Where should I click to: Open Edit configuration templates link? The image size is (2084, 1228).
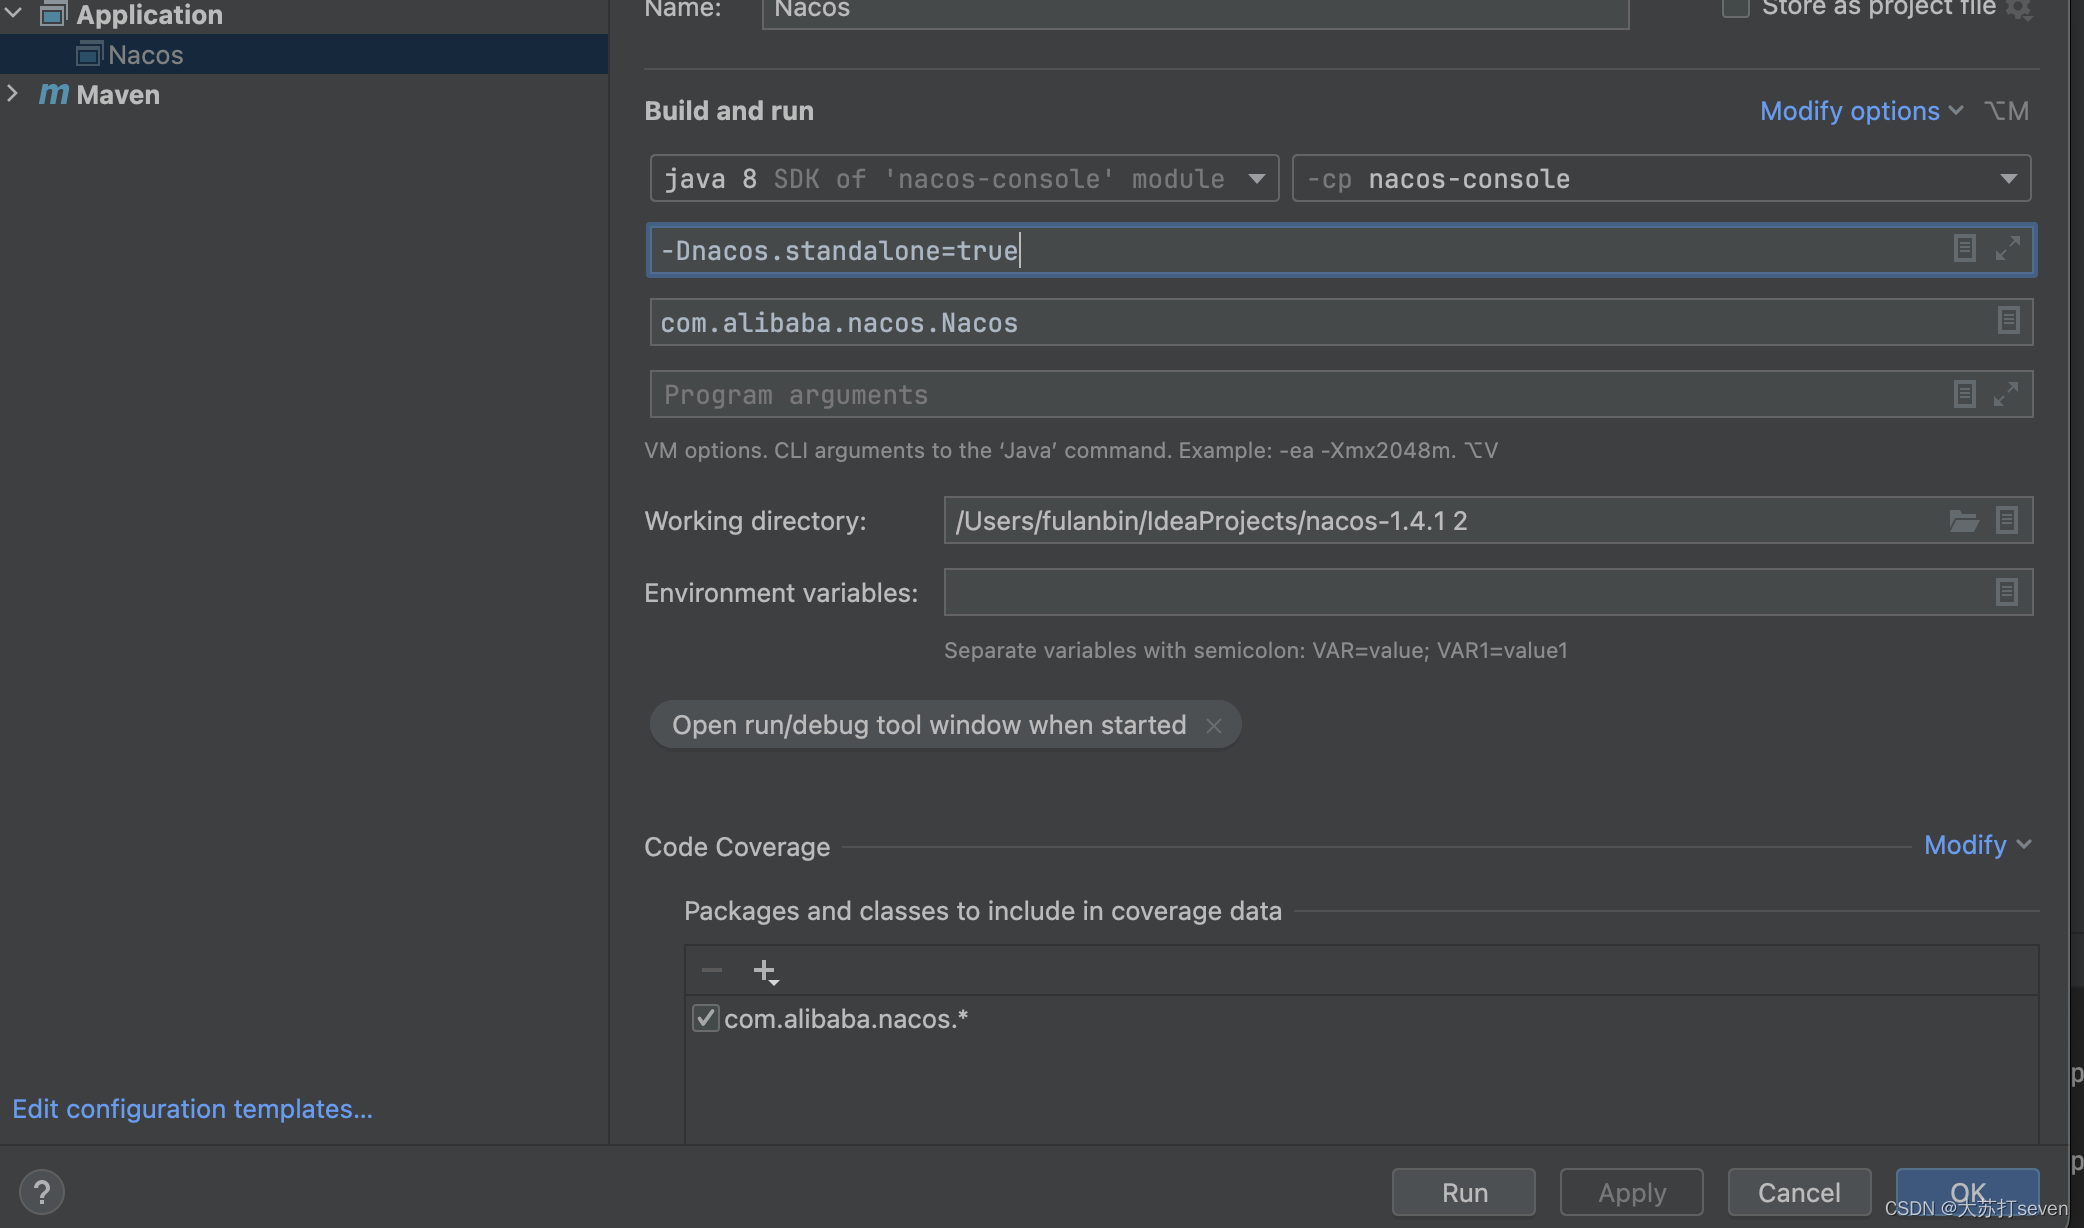tap(192, 1109)
